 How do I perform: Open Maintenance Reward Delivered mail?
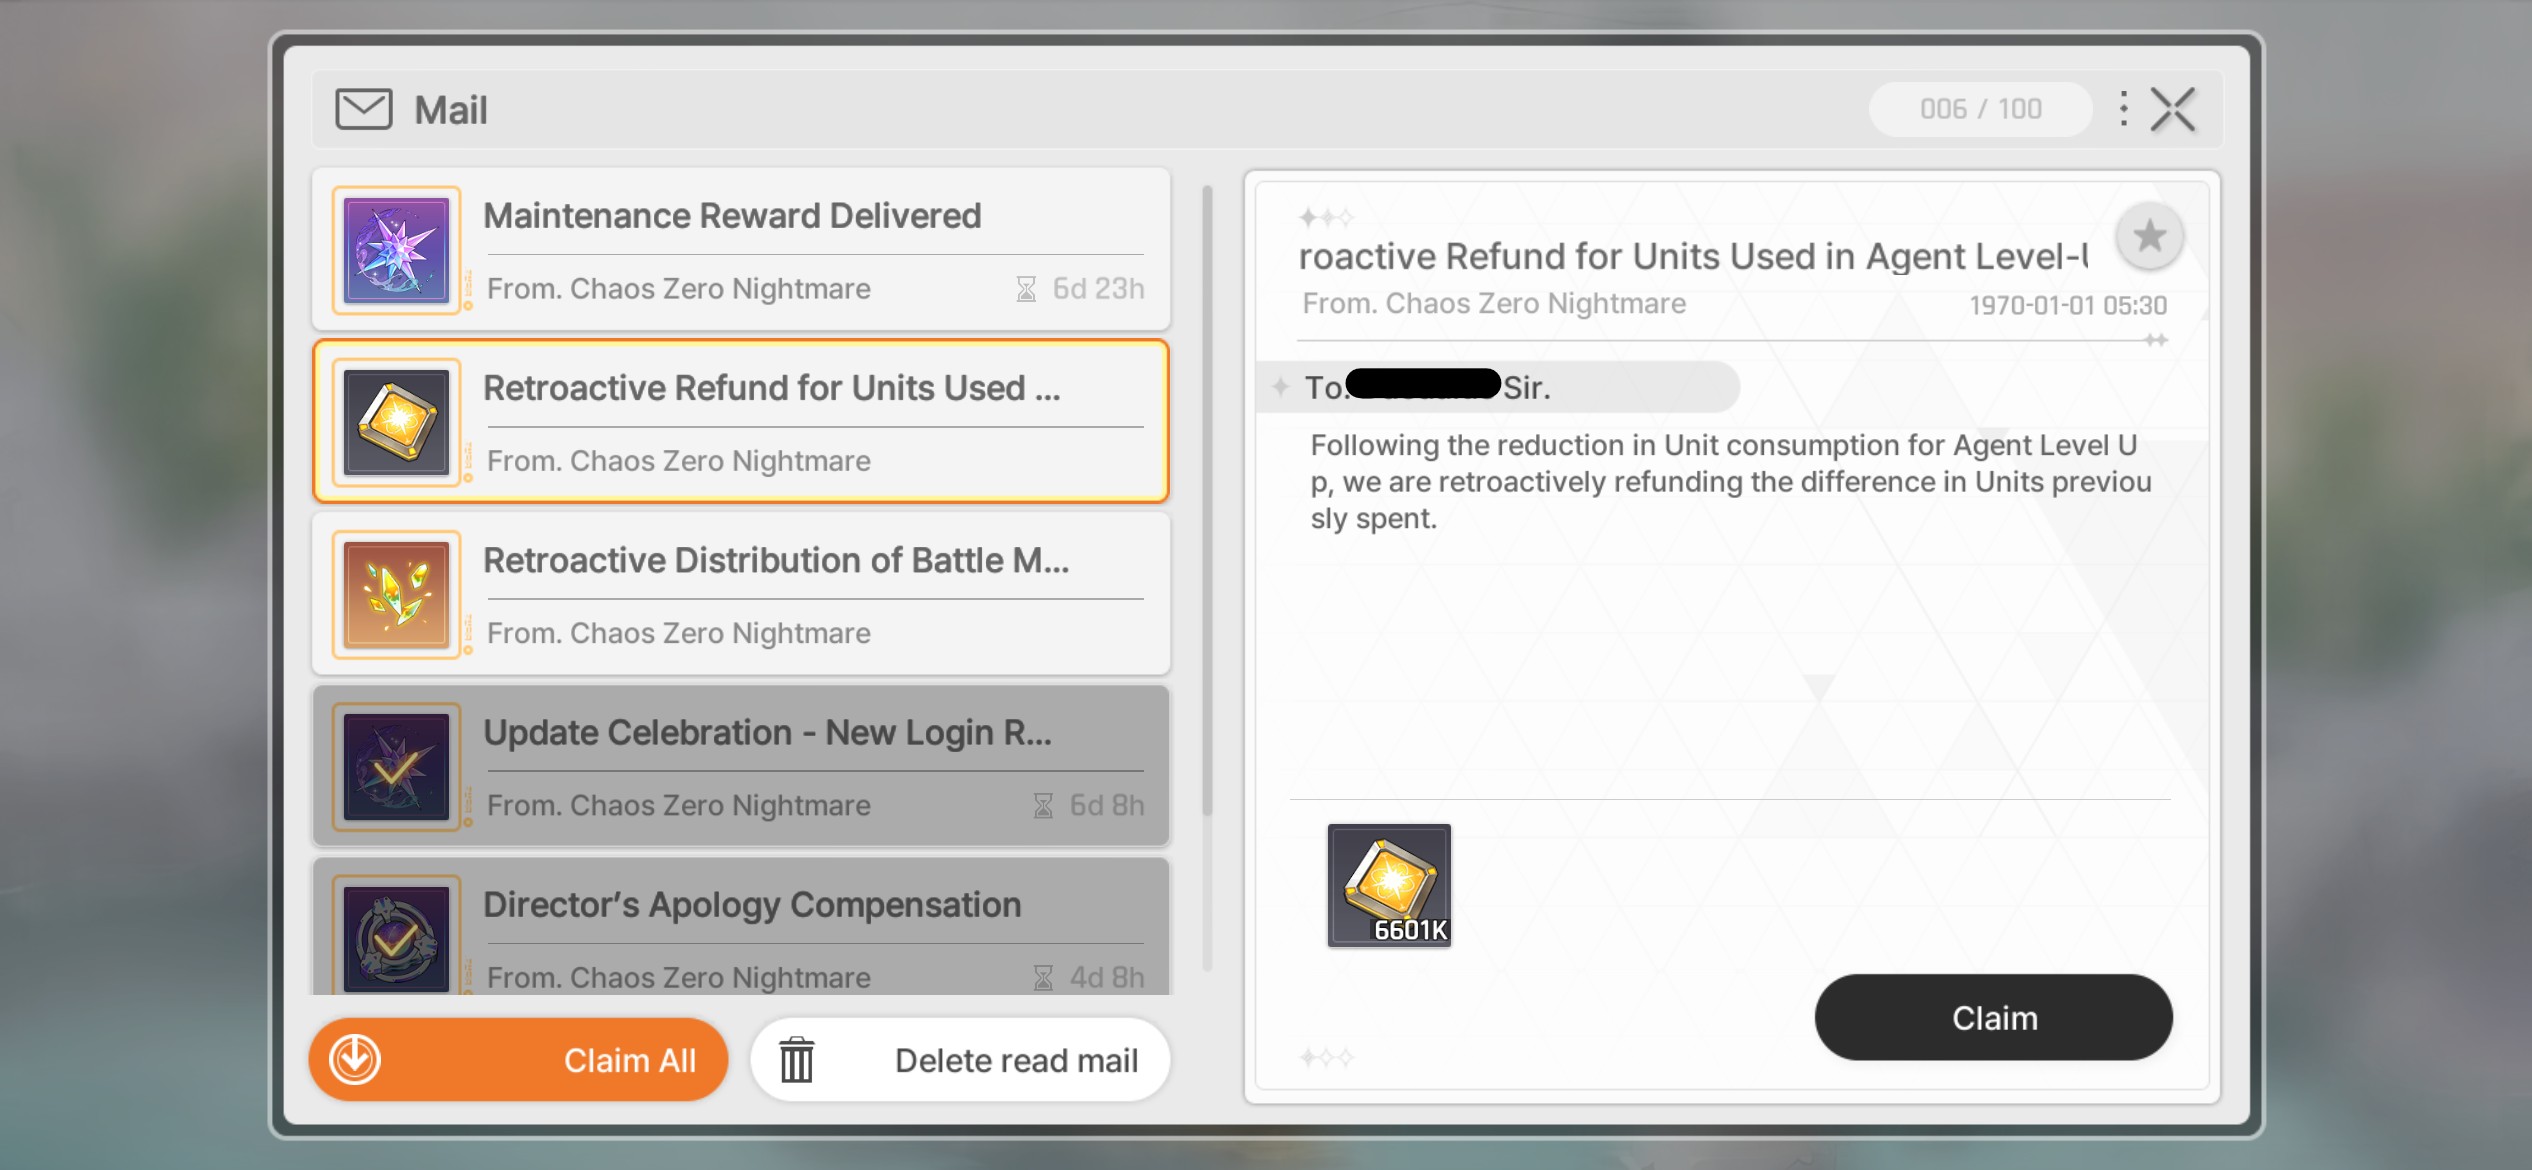pyautogui.click(x=810, y=250)
